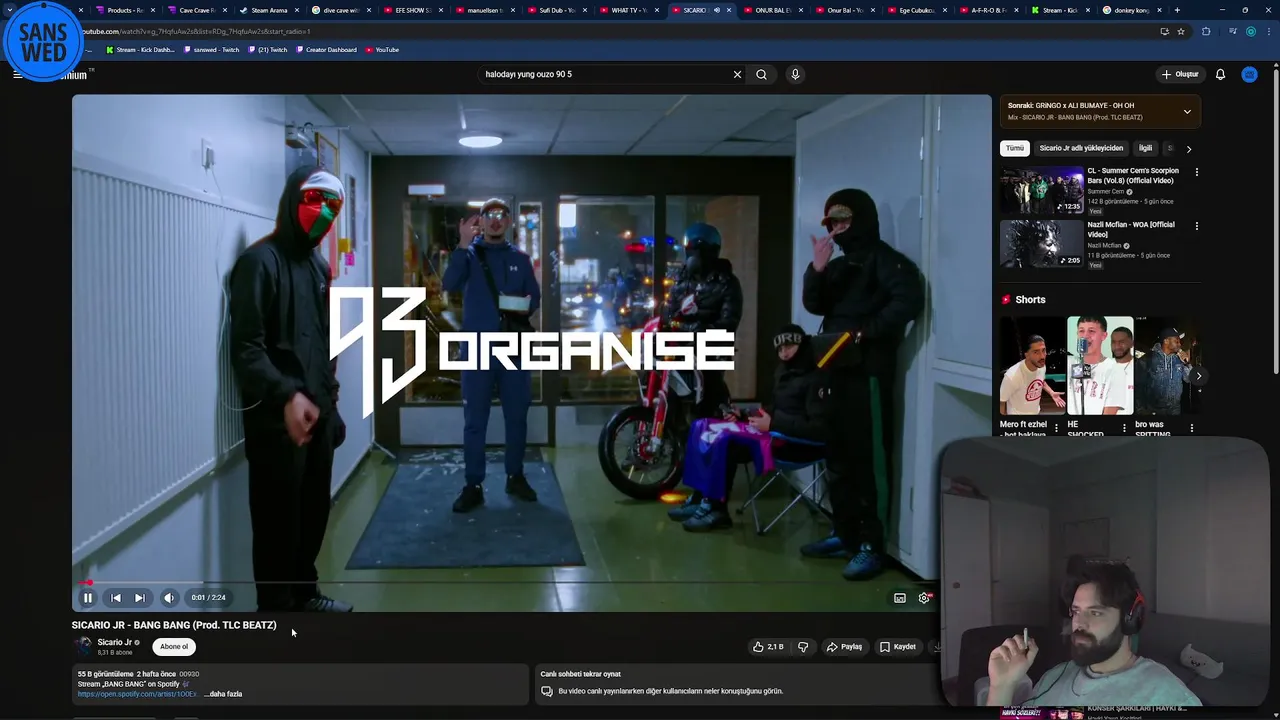Click the browser address bar URL

[196, 31]
